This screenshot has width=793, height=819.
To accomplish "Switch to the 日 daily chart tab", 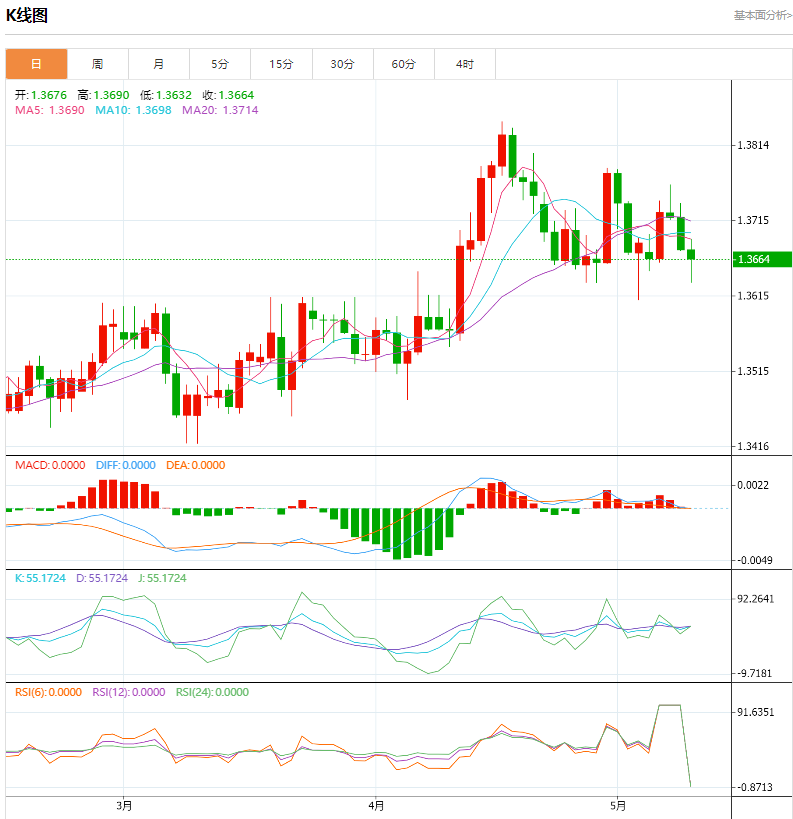I will coord(36,64).
